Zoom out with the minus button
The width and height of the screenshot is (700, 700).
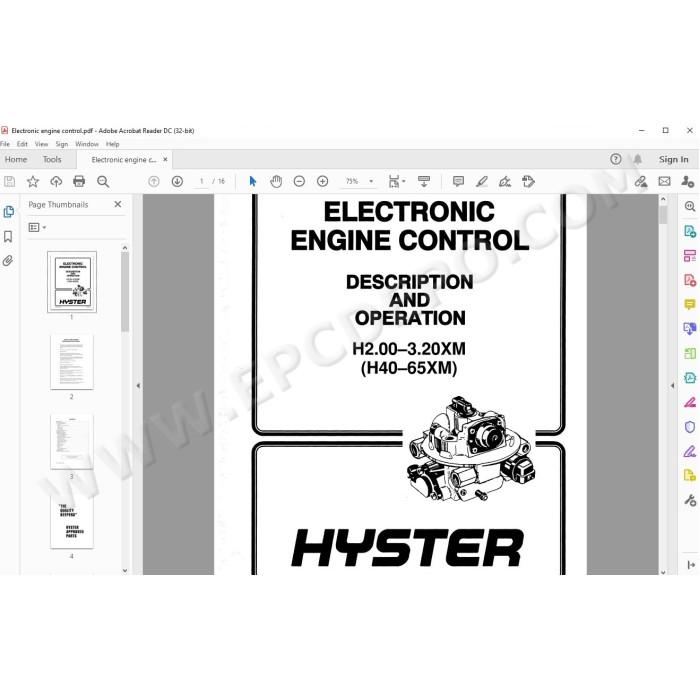click(299, 181)
